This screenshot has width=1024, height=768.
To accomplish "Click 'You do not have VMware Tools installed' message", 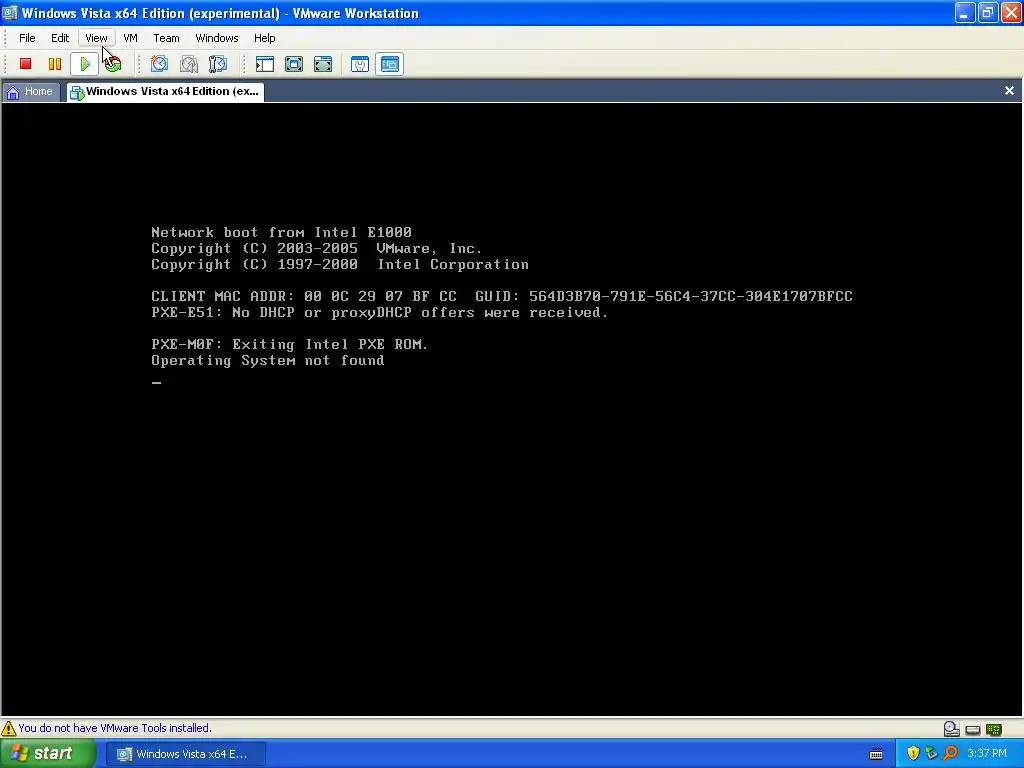I will point(115,728).
